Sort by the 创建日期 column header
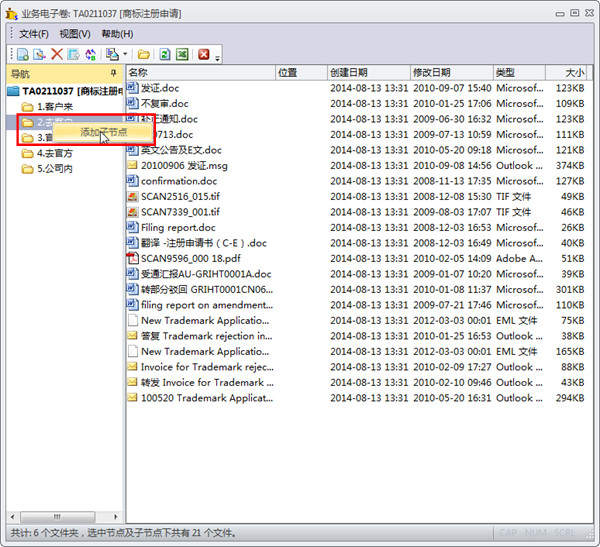 point(368,72)
